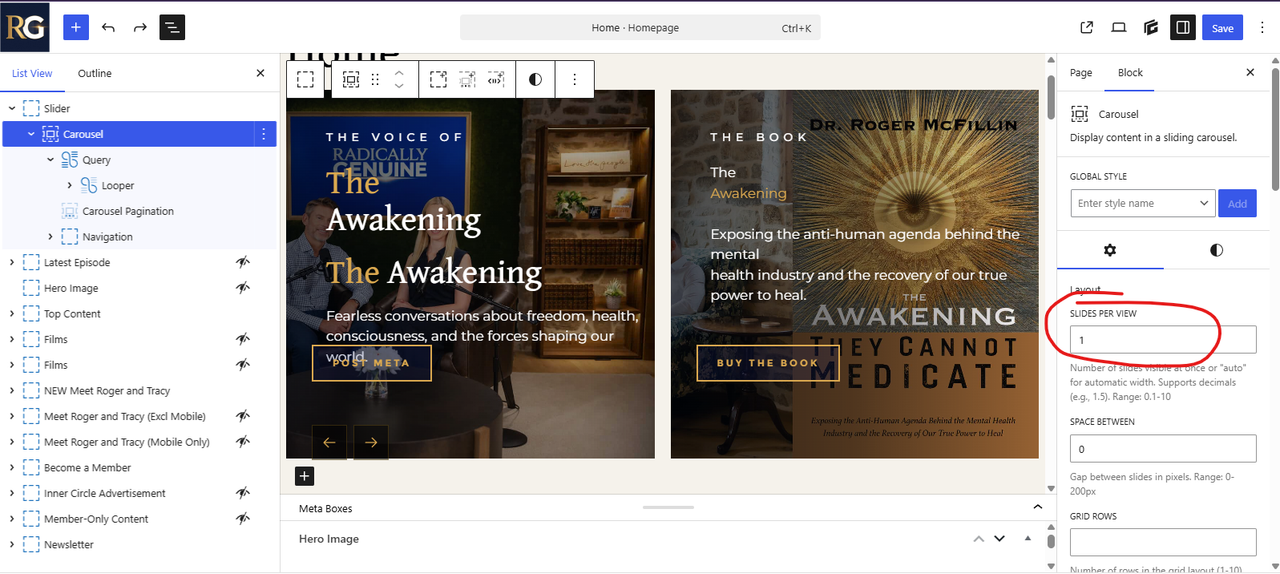1280x574 pixels.
Task: Open block toolbar three-dot options
Action: pos(574,80)
